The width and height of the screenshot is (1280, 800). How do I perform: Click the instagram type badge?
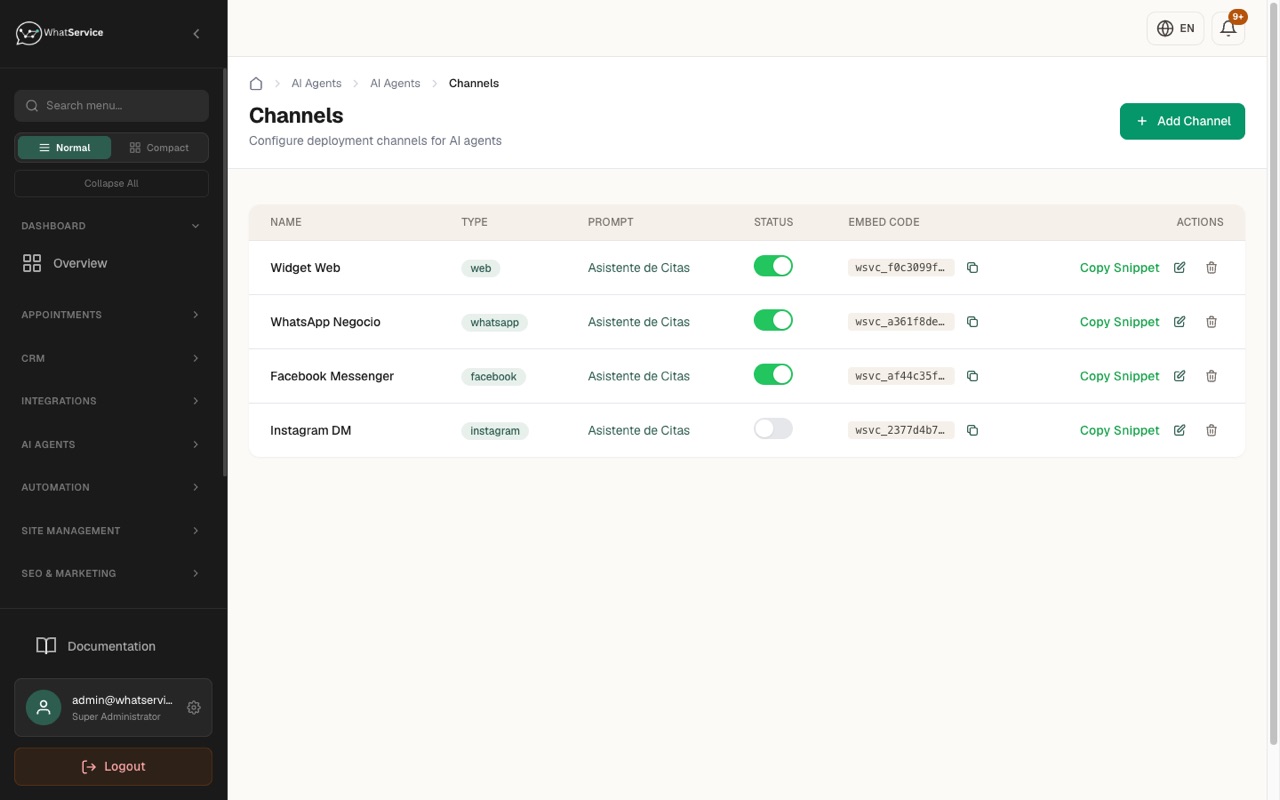tap(494, 430)
